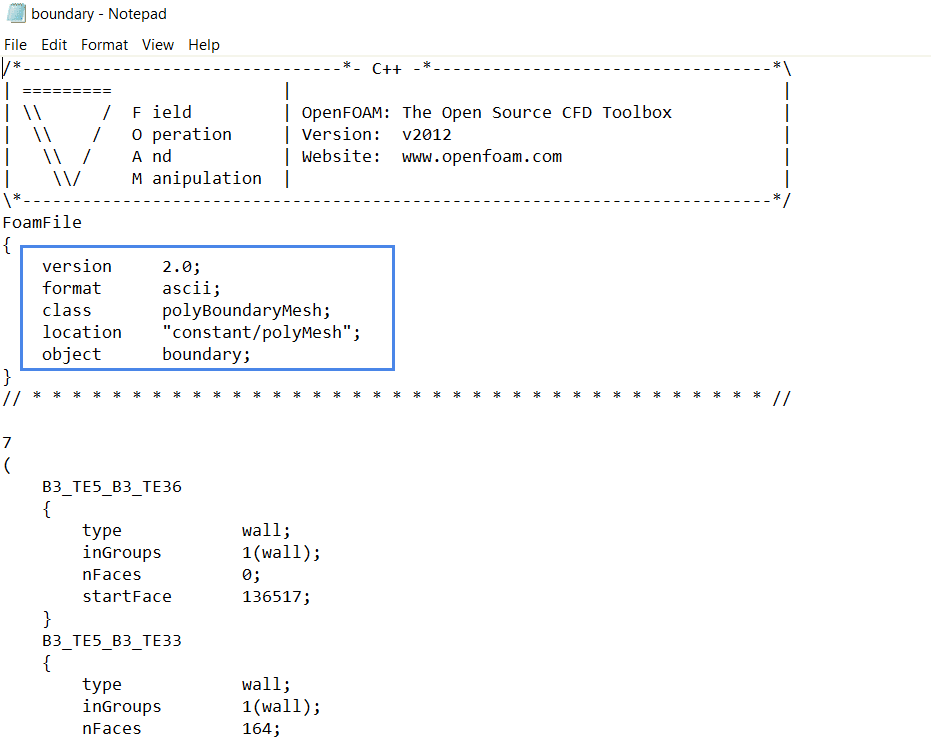Click the FoamFile keyword line
931x742 pixels.
42,223
